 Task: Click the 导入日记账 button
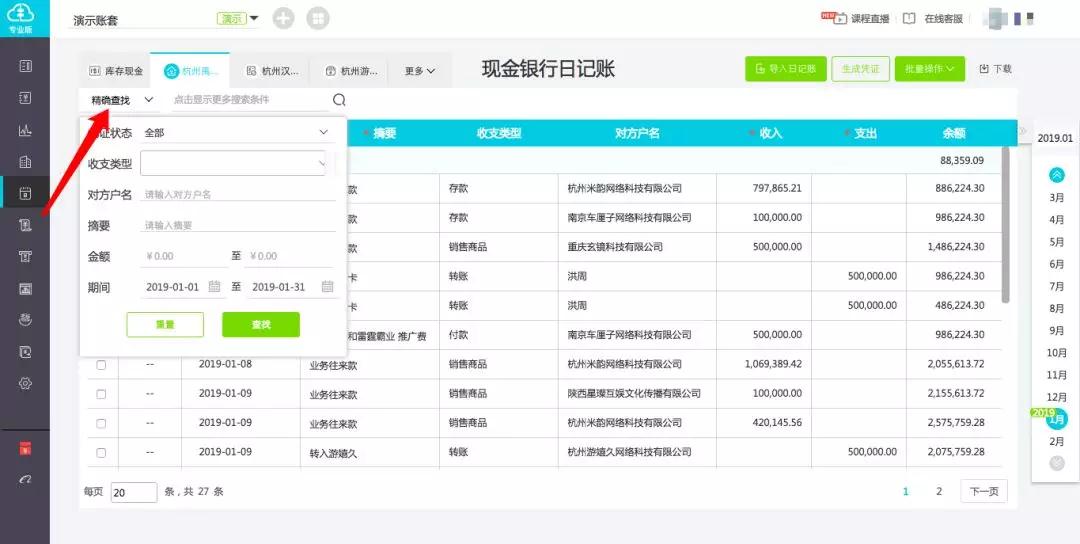pos(785,69)
